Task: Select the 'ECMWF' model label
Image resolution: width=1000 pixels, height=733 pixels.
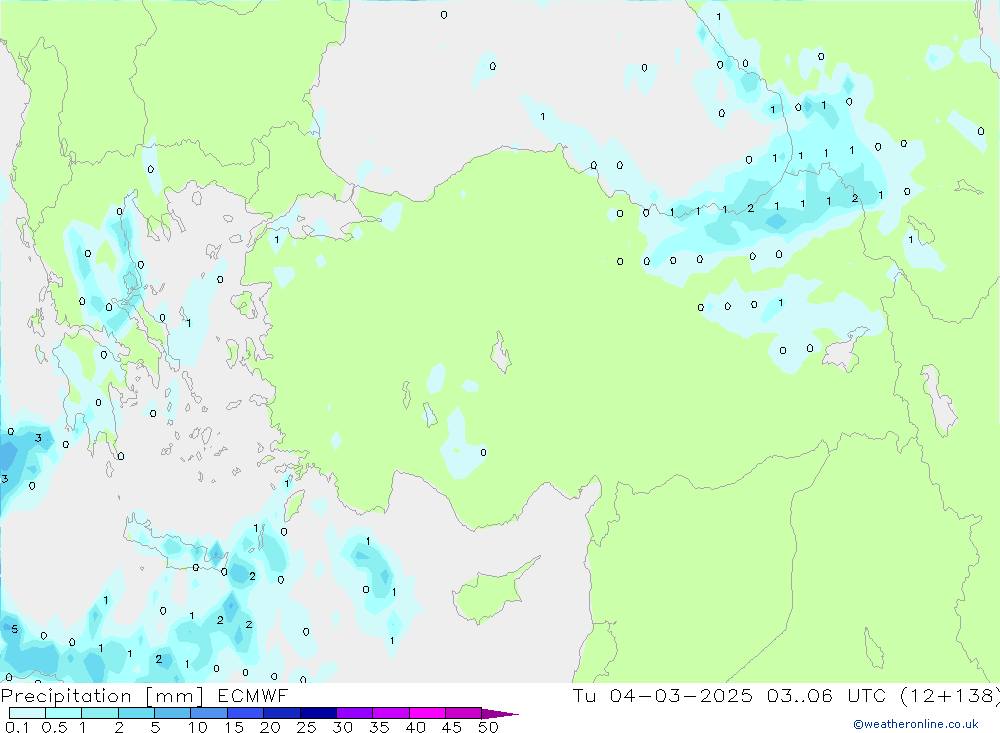Action: click(x=253, y=695)
